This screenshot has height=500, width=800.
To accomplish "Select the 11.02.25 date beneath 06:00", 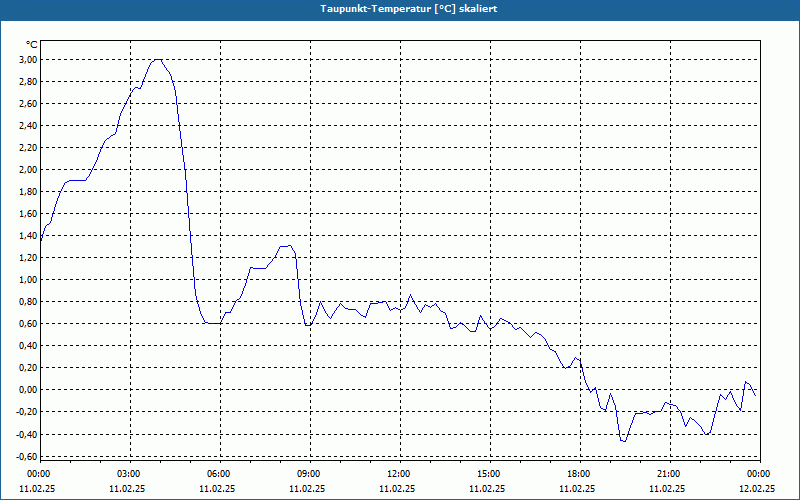I will click(217, 488).
